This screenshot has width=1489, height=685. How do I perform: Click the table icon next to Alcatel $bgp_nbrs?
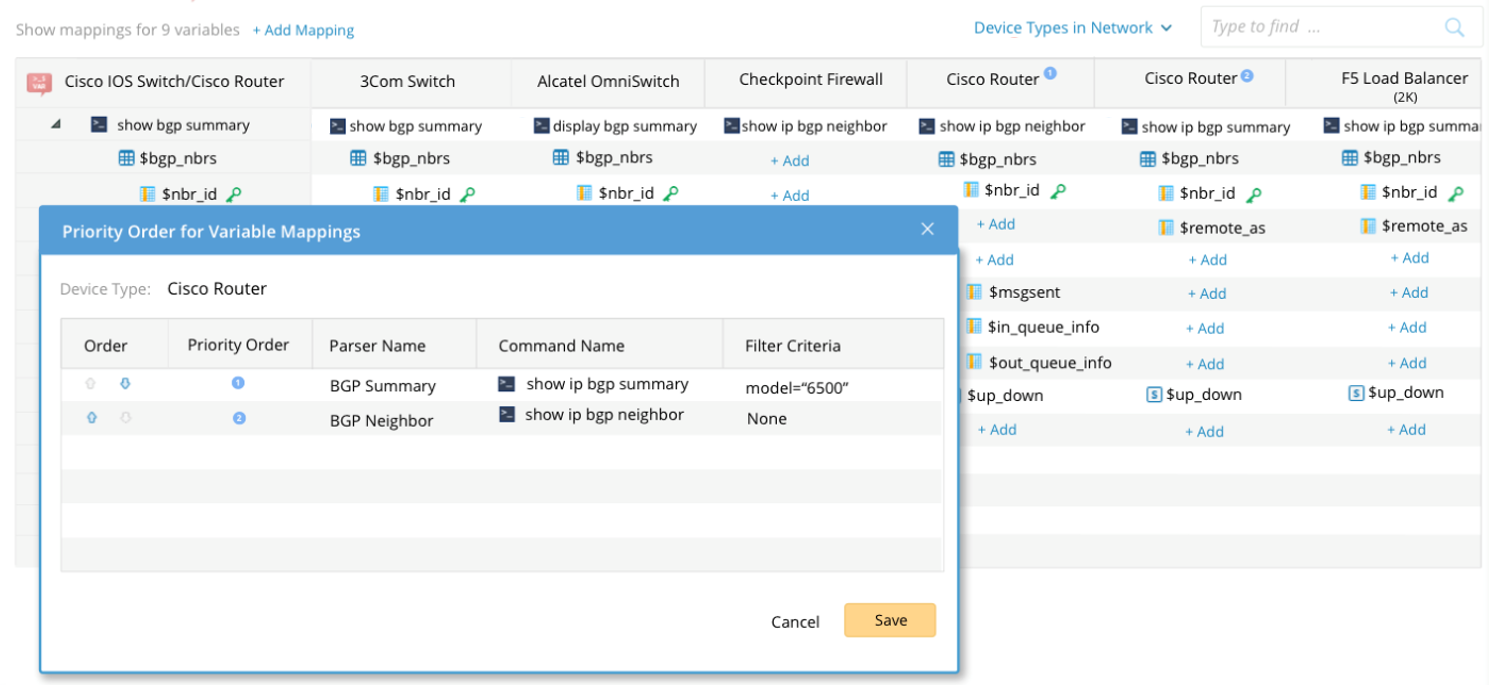[561, 157]
